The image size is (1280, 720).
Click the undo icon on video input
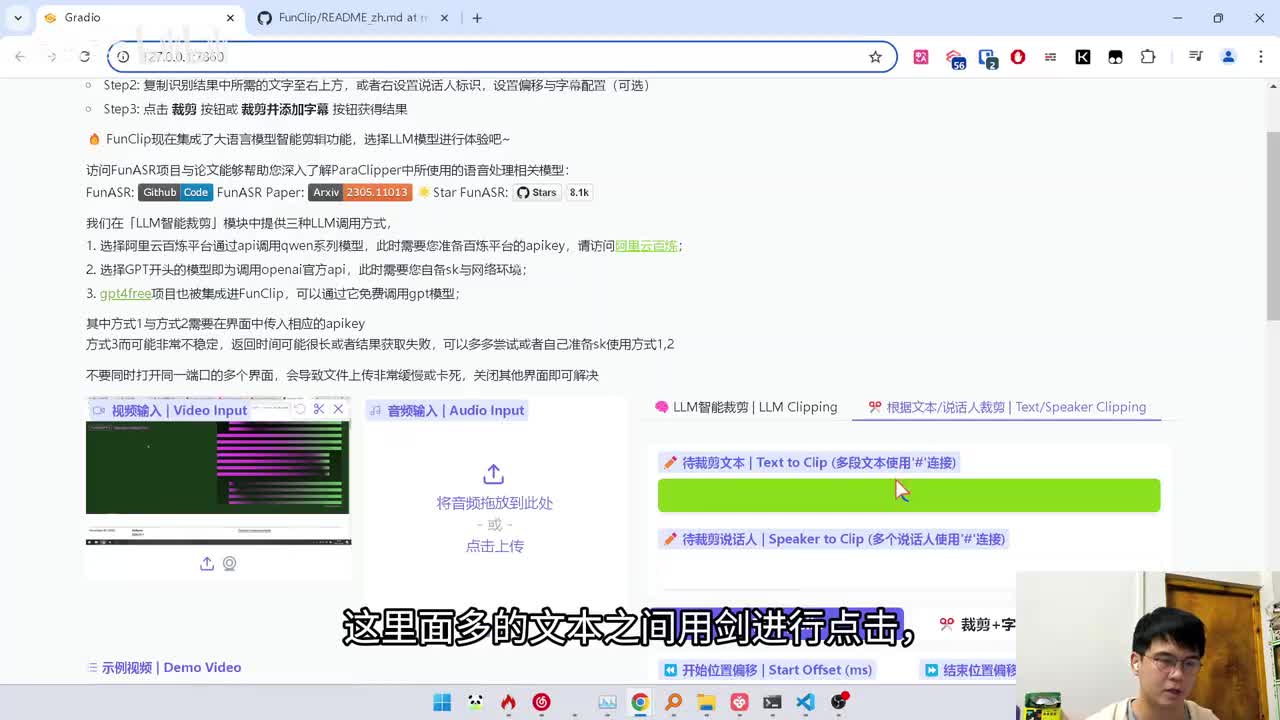tap(299, 409)
